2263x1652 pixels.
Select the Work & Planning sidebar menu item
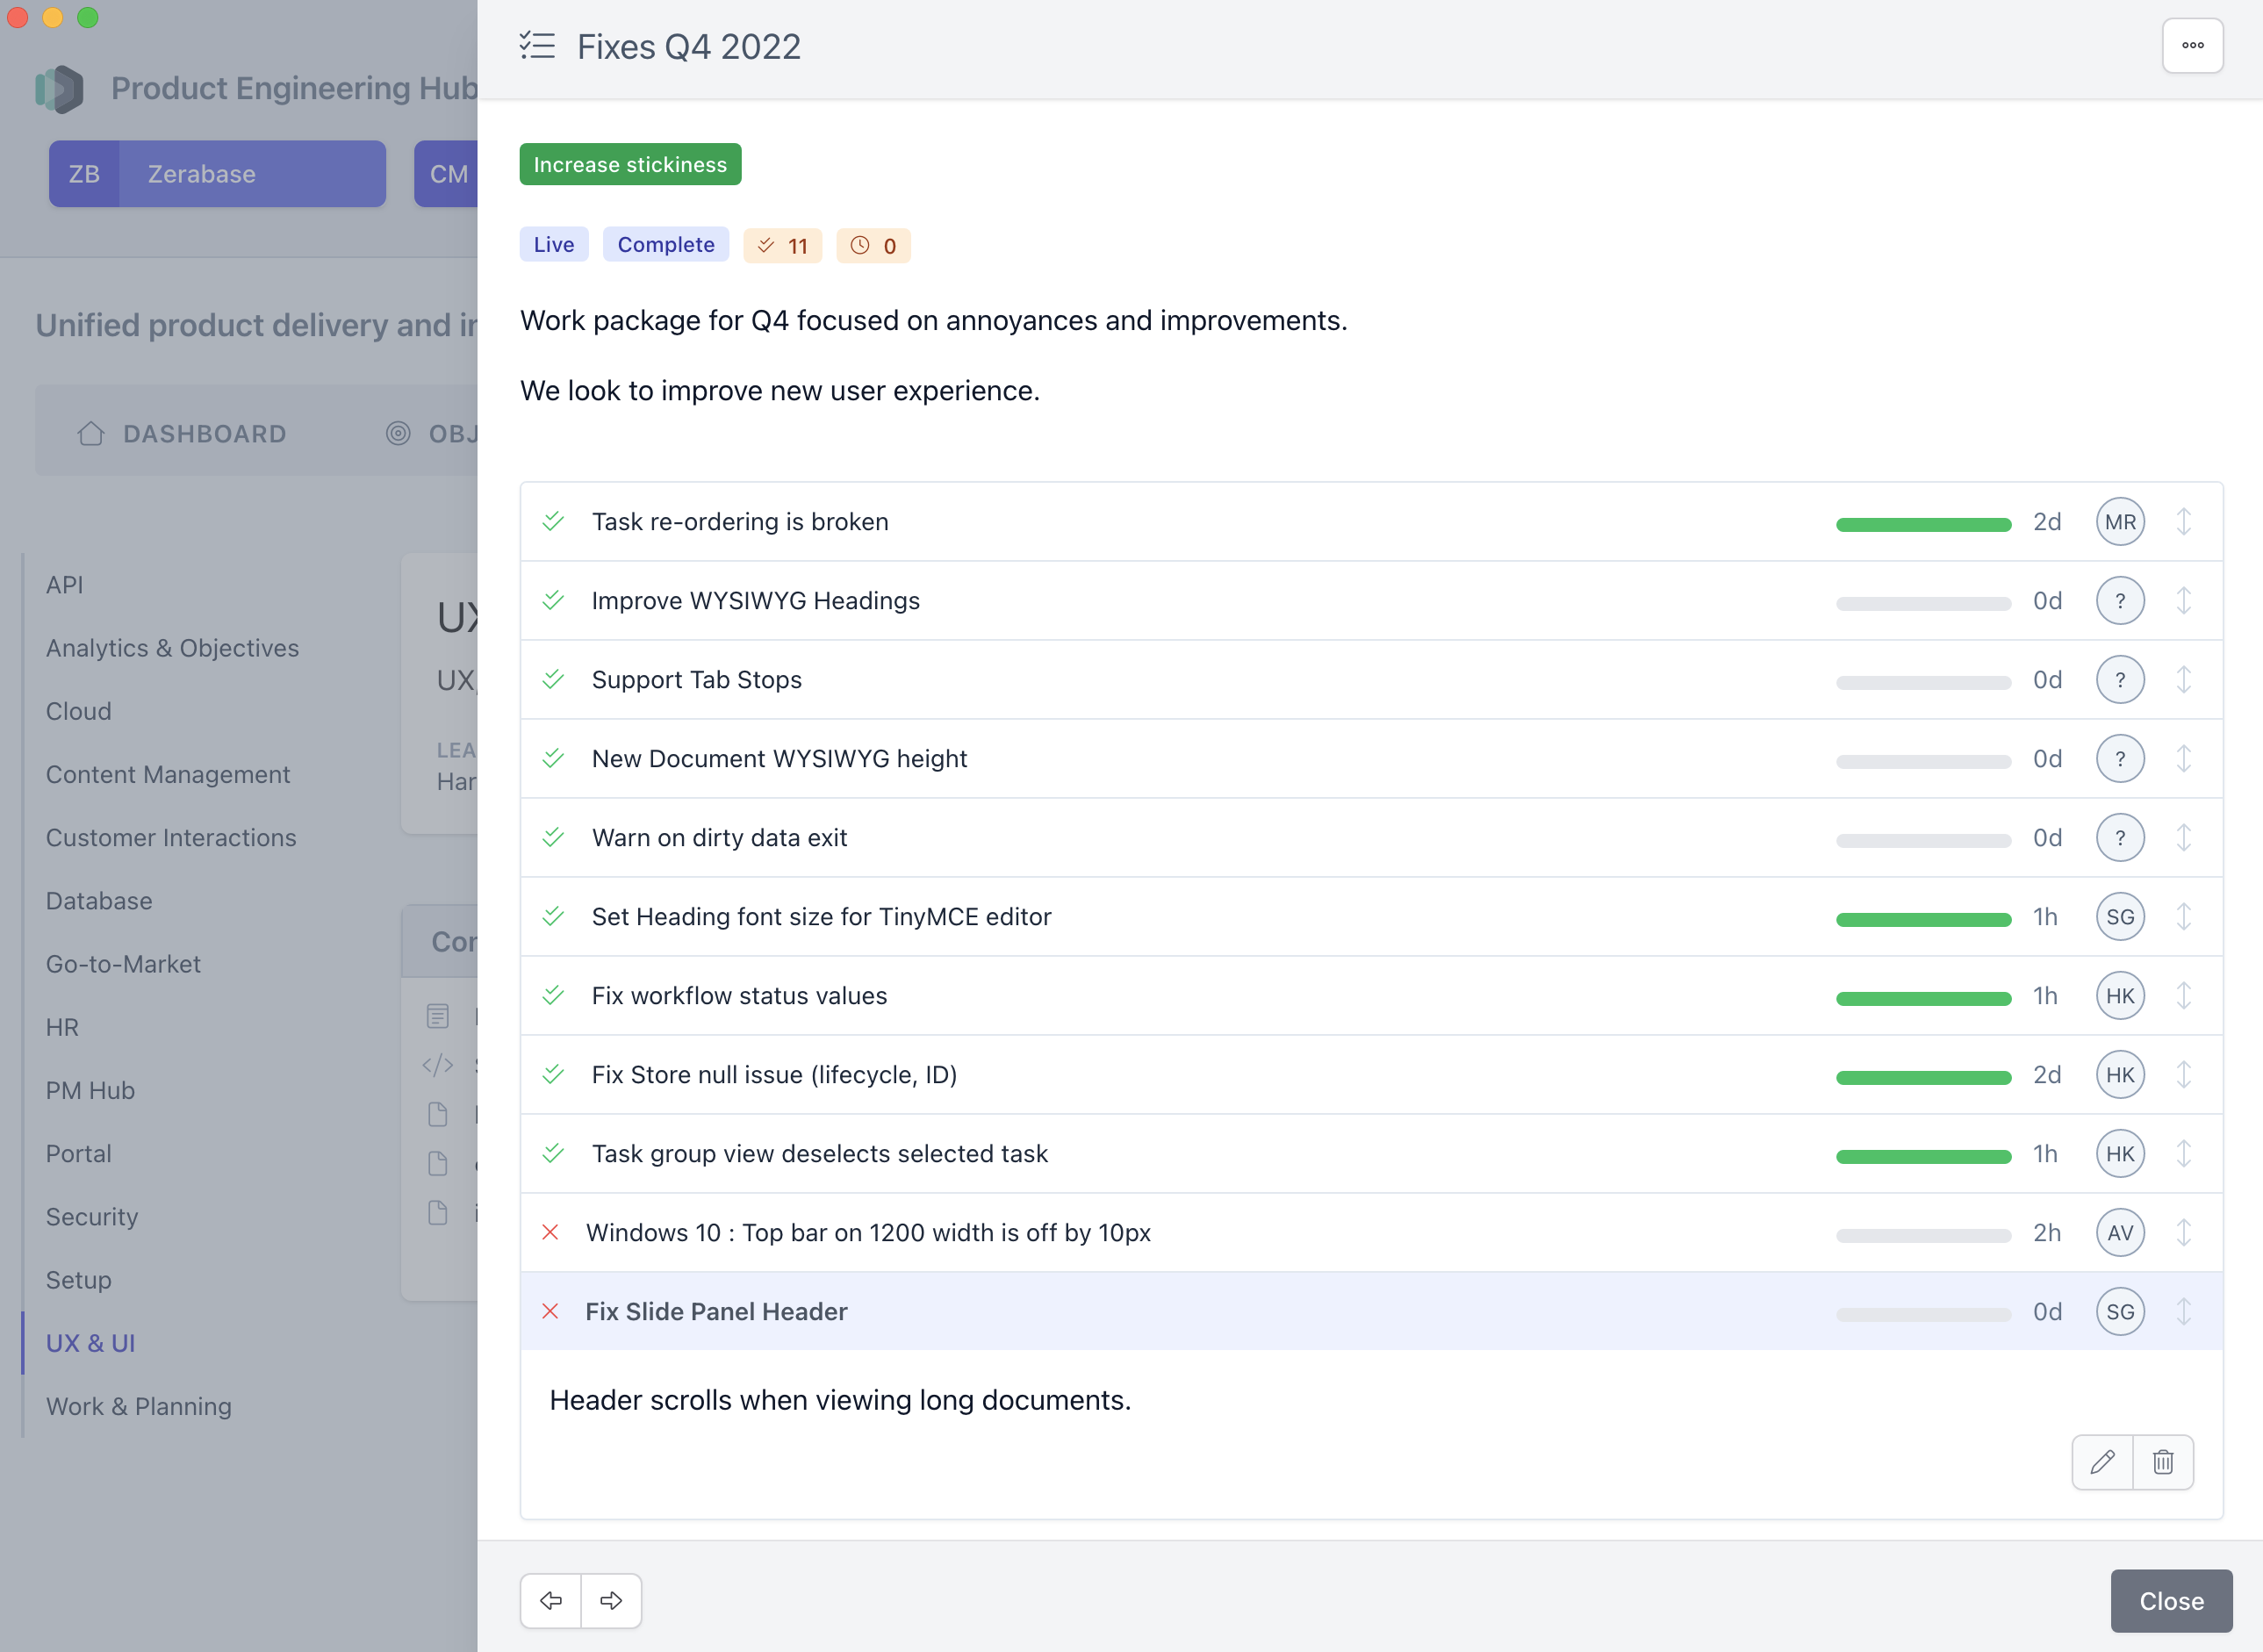point(139,1406)
